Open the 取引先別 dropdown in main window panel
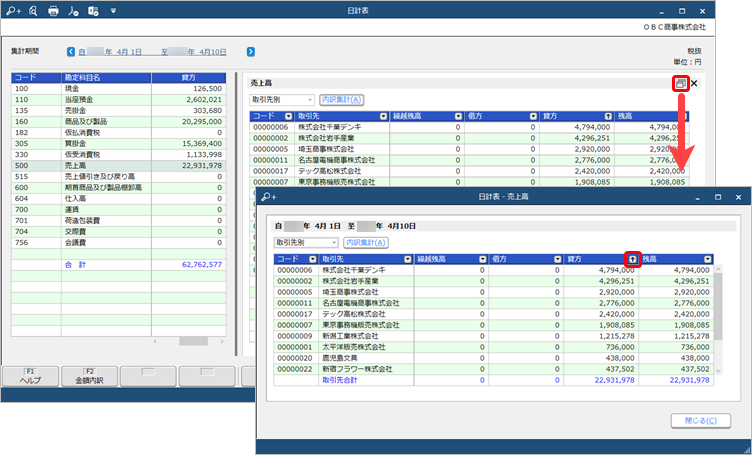The height and width of the screenshot is (455, 752). [x=282, y=100]
